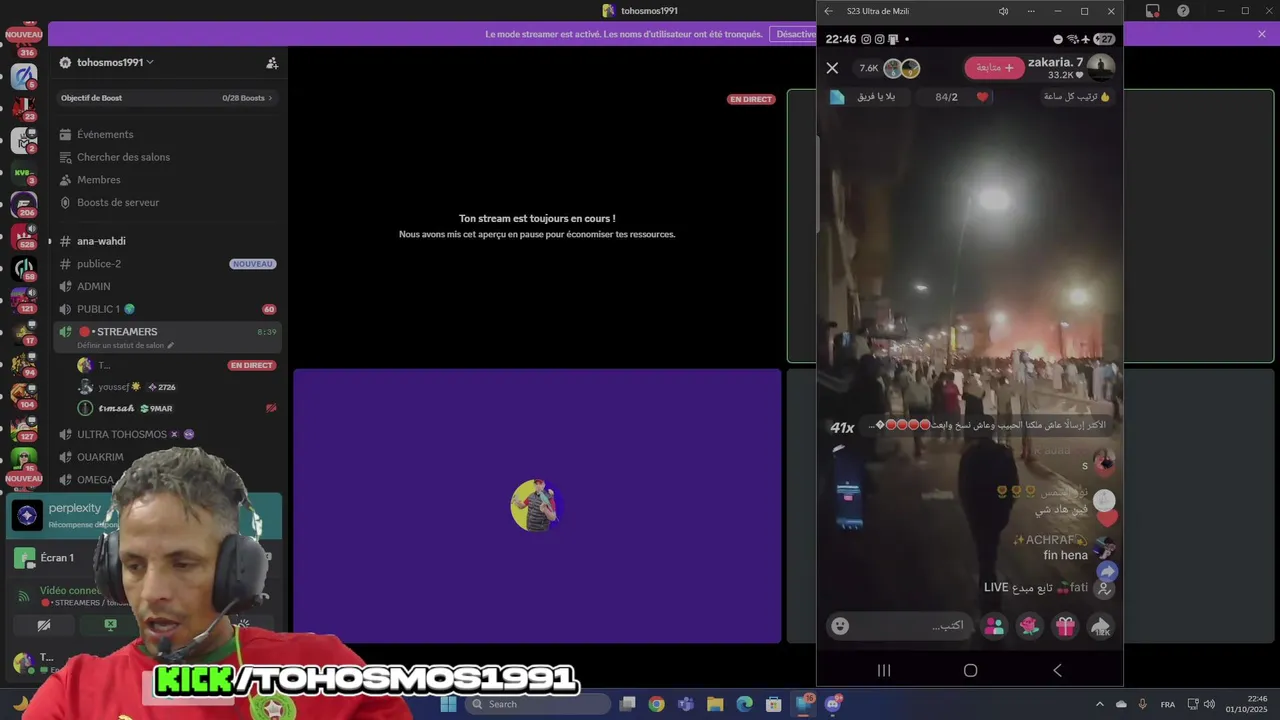The width and height of the screenshot is (1280, 720).
Task: Open Discord from the taskbar
Action: tap(833, 704)
